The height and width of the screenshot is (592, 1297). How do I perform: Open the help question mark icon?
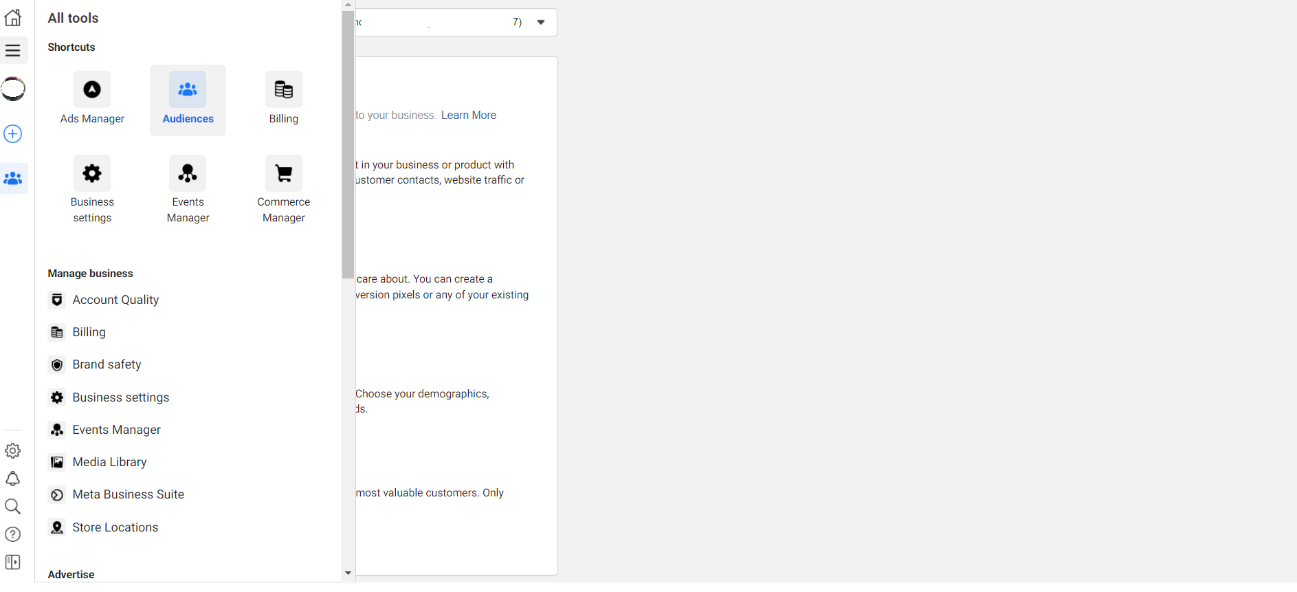click(13, 535)
